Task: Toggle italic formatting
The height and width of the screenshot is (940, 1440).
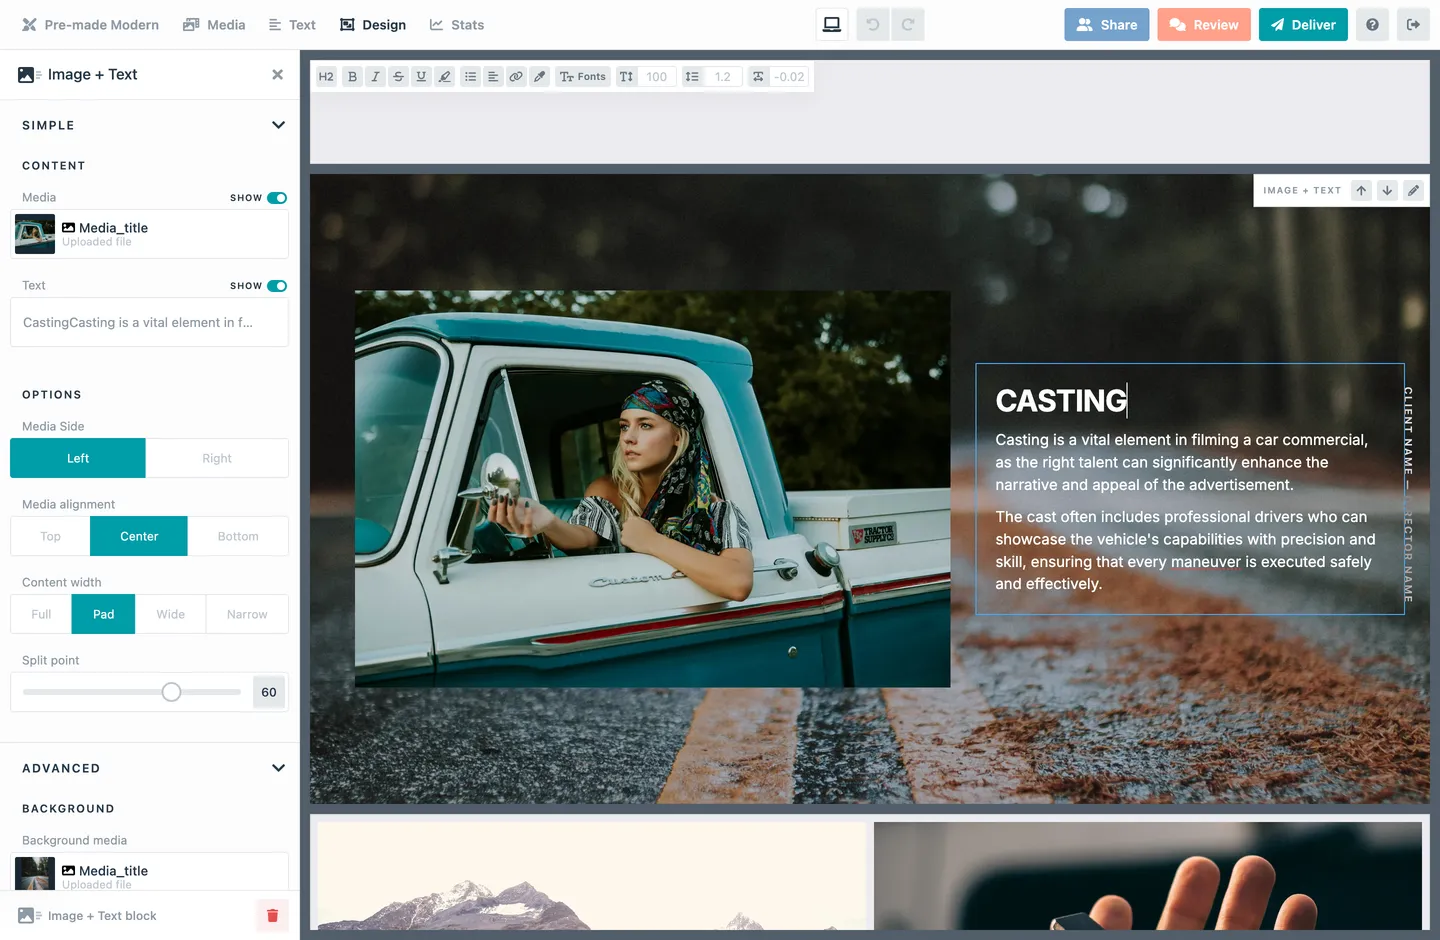Action: click(375, 77)
